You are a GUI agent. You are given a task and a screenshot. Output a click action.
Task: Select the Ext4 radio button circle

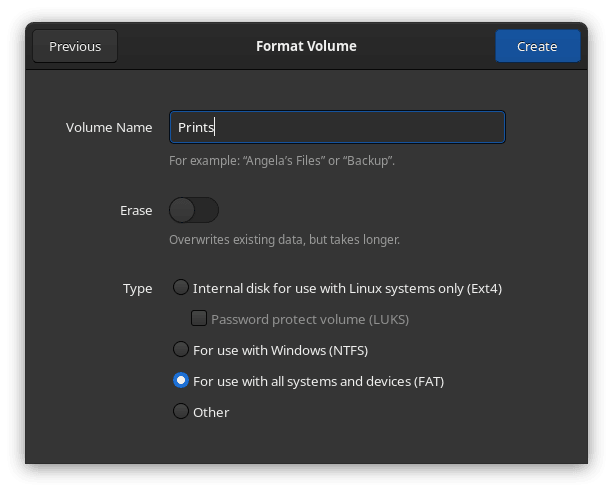coord(181,288)
